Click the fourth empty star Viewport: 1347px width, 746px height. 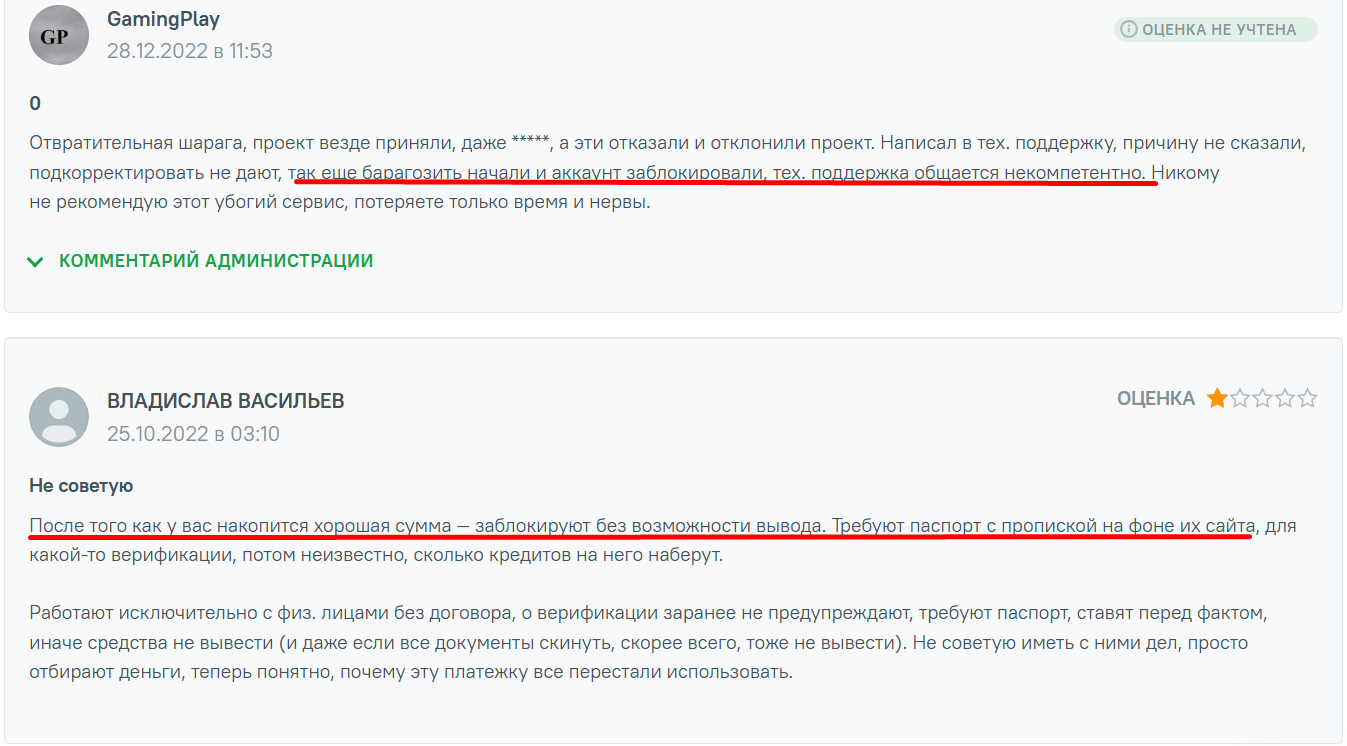click(1287, 397)
